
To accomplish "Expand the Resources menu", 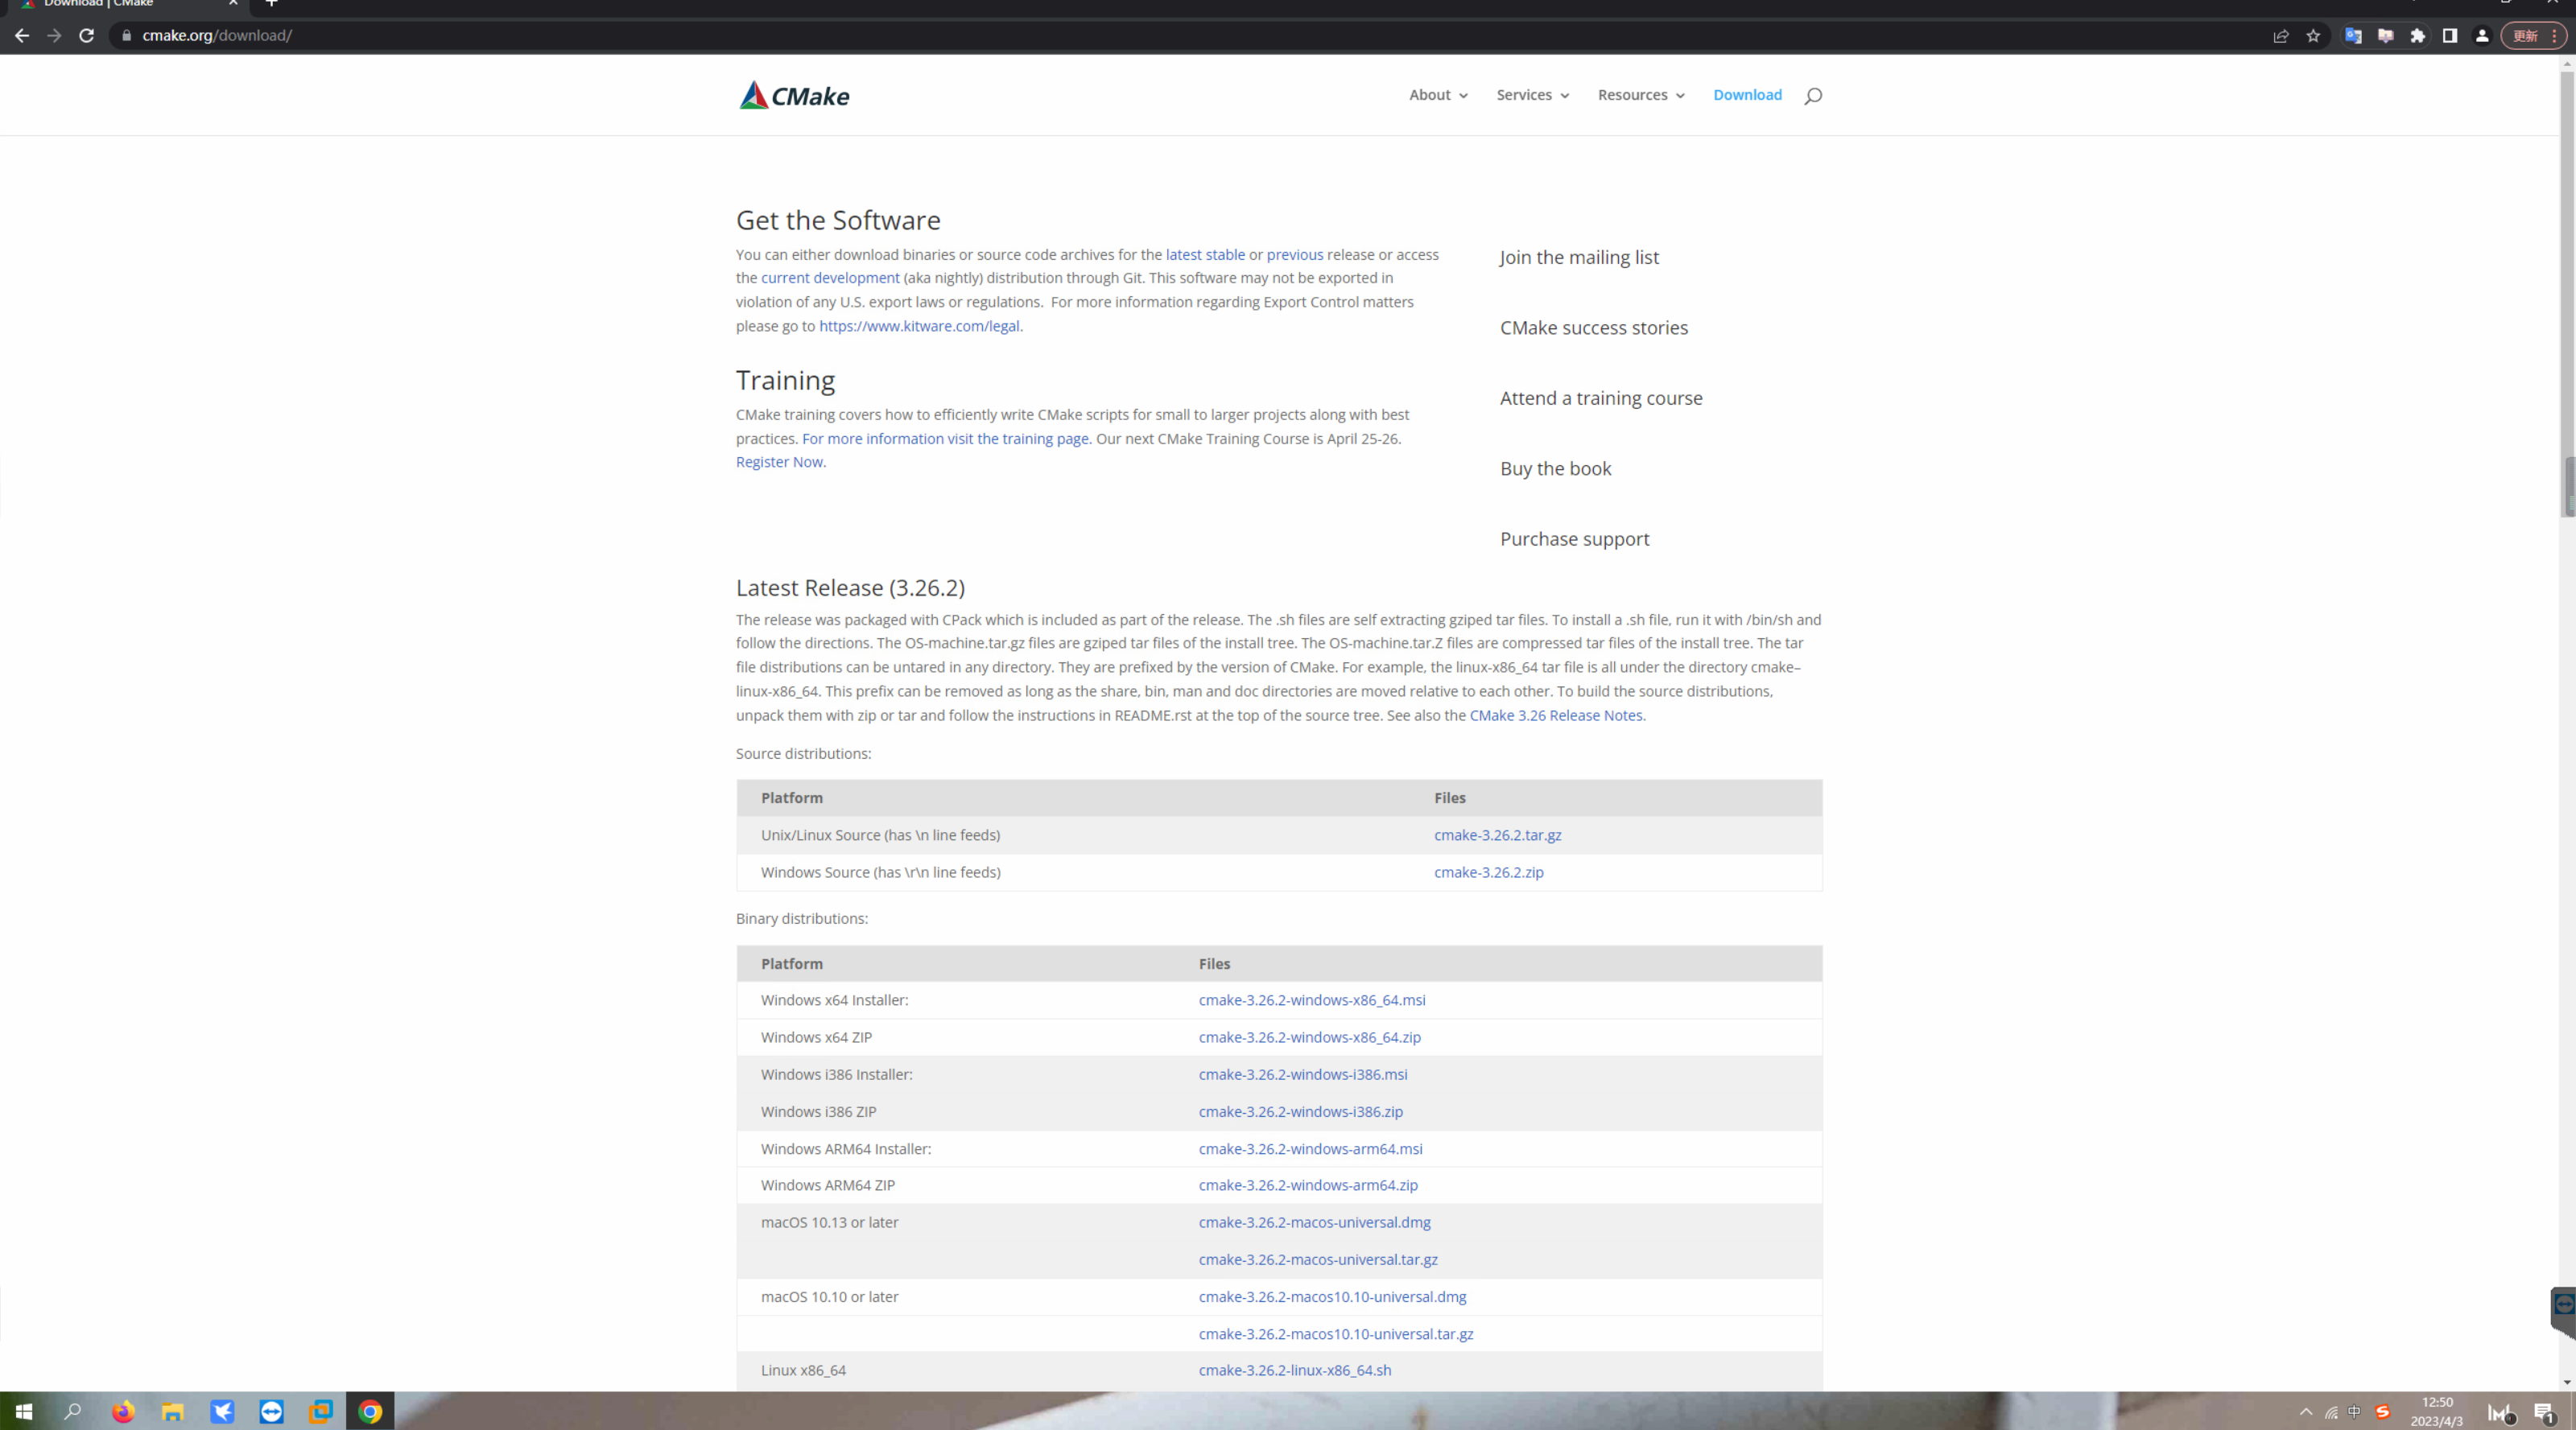I will coord(1641,95).
